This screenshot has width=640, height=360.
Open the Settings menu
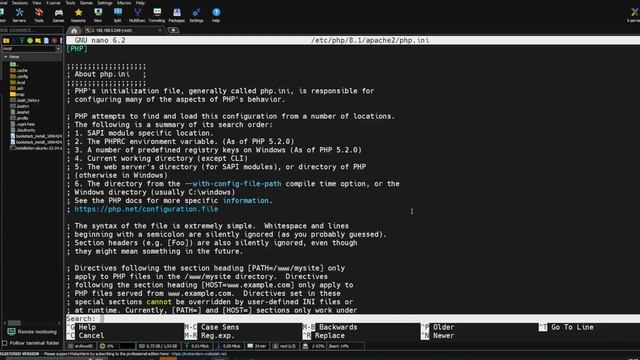coord(105,2)
